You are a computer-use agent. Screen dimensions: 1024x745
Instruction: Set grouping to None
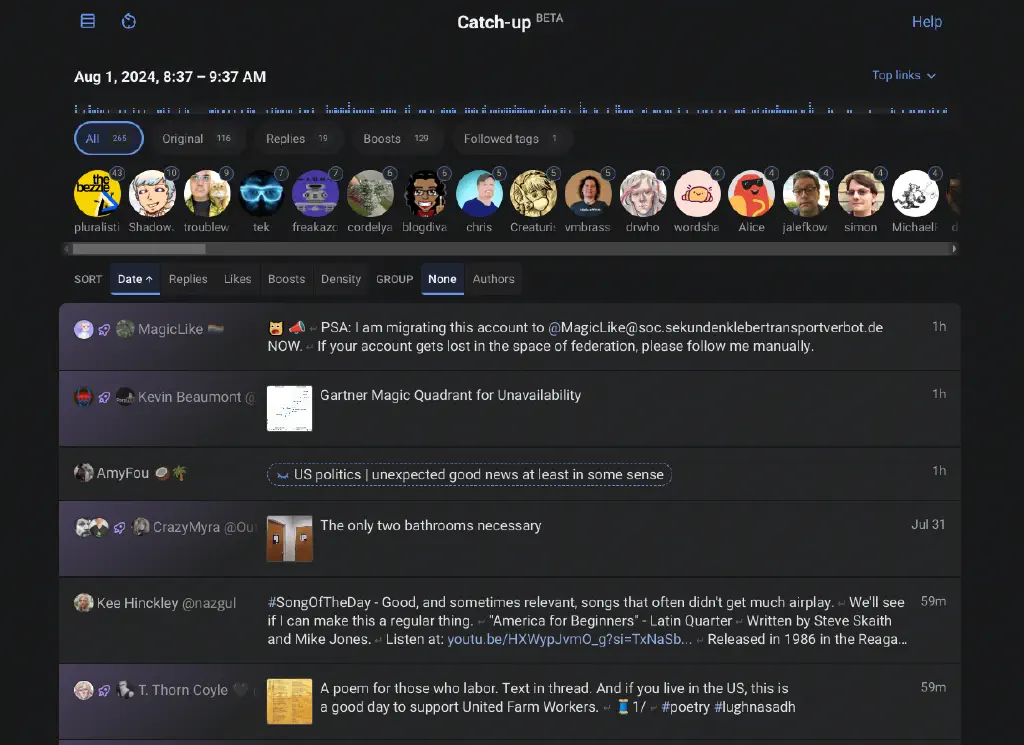coord(442,279)
